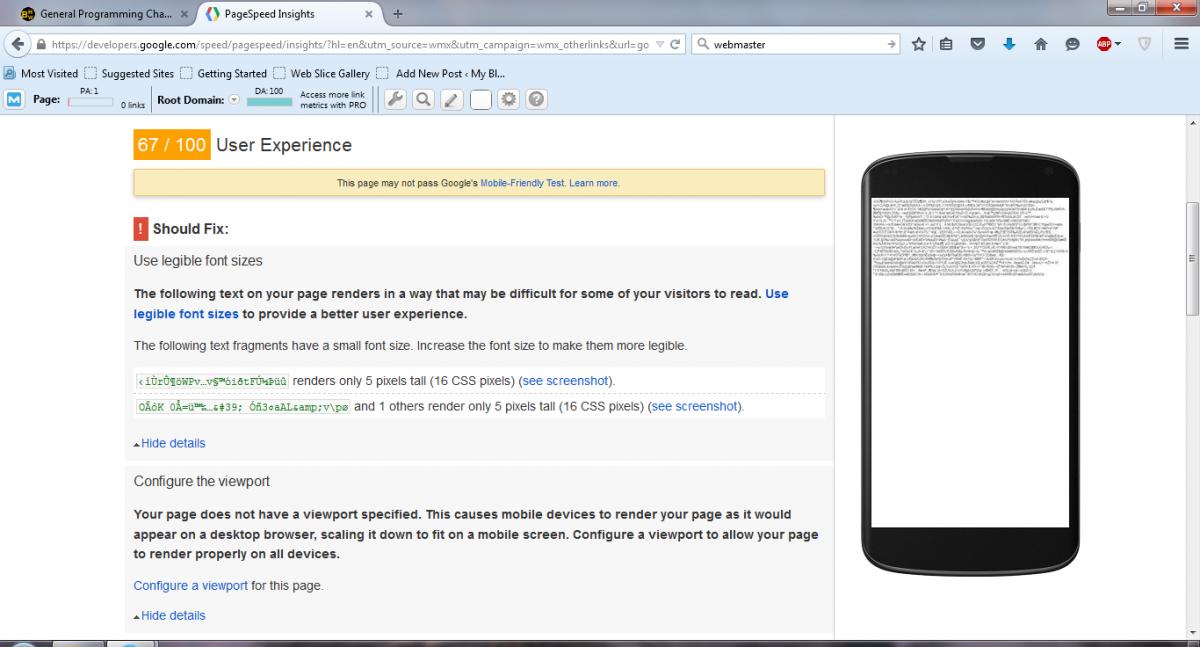1200x647 pixels.
Task: Click the first see screenshot link
Action: point(565,381)
